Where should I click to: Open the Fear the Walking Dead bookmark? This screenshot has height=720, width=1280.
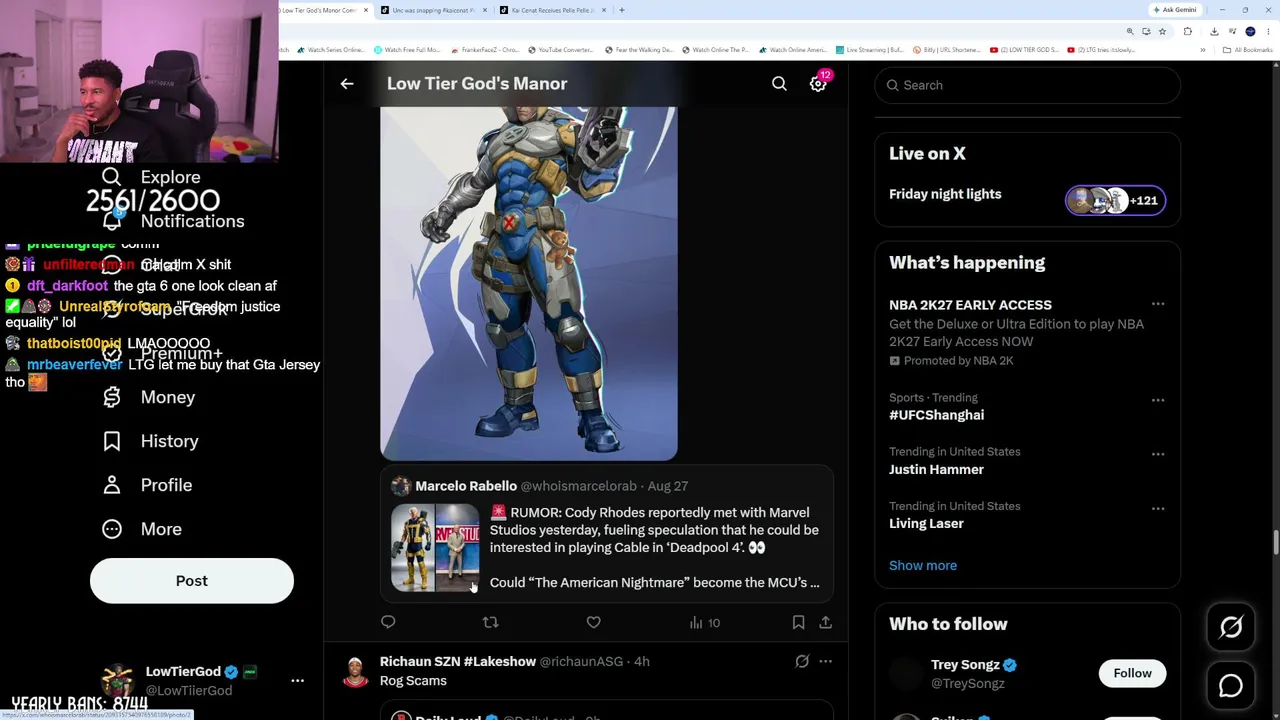pyautogui.click(x=638, y=50)
